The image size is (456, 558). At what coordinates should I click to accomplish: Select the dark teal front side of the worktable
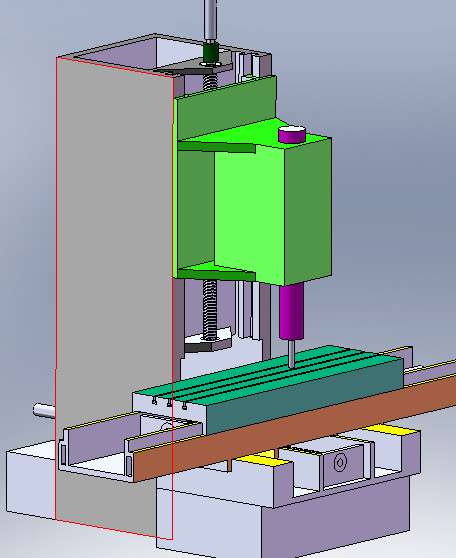(305, 396)
